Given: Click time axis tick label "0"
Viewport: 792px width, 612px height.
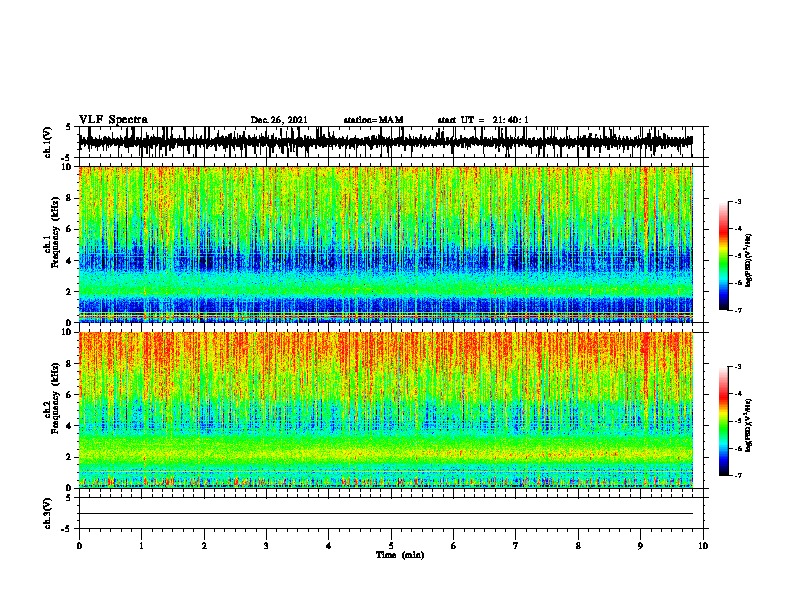Looking at the screenshot, I should coord(79,546).
